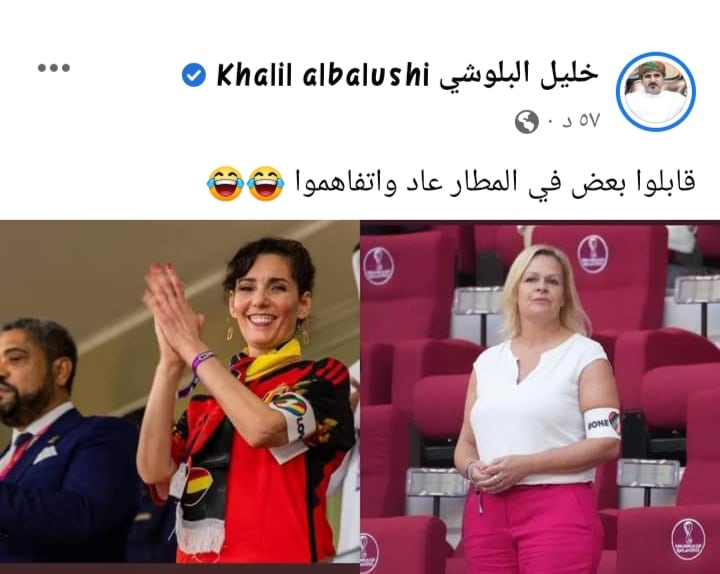The image size is (720, 574).
Task: Click the post timestamp ٥٧ د
Action: [581, 121]
